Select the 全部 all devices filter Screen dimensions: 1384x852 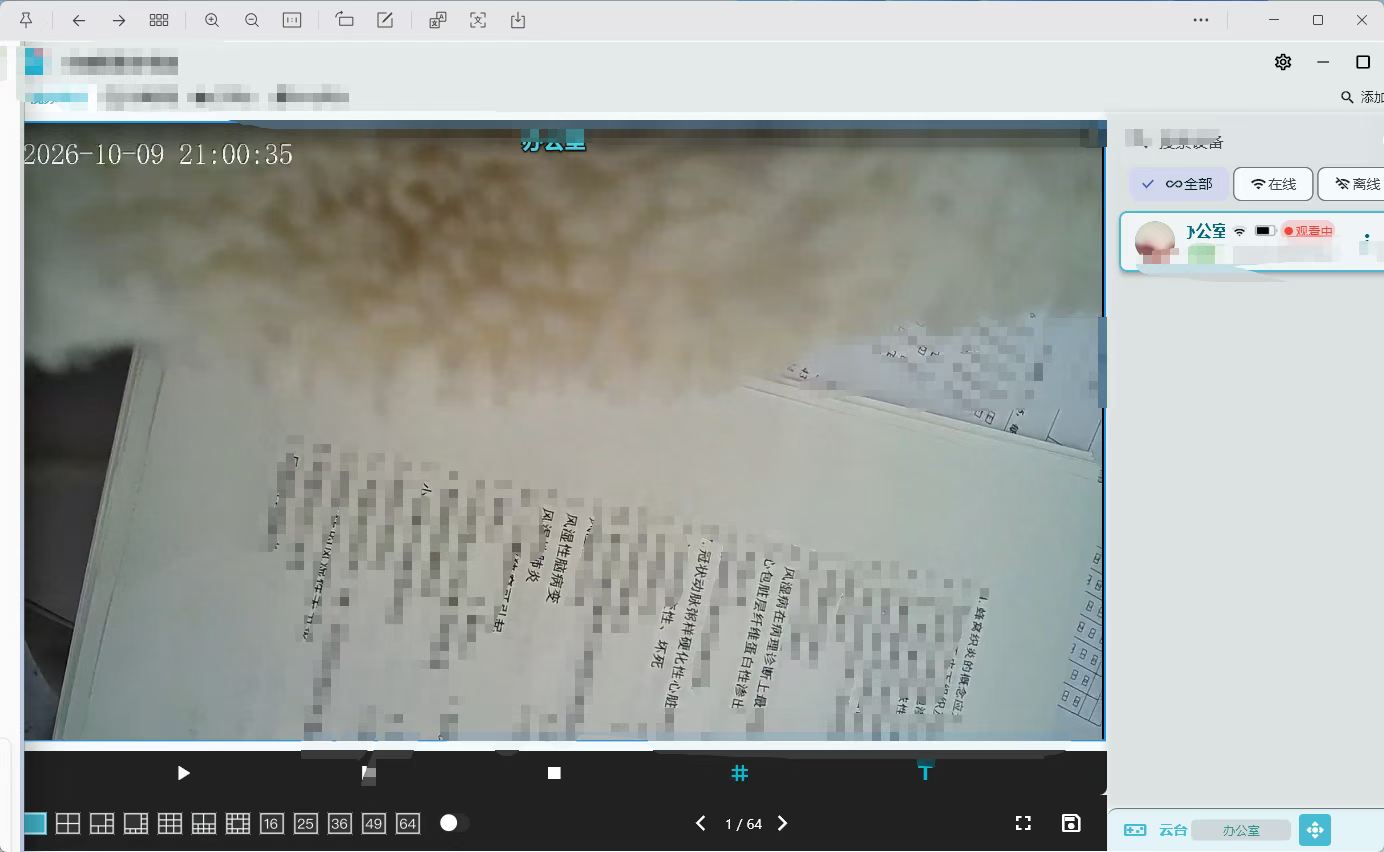[1179, 184]
